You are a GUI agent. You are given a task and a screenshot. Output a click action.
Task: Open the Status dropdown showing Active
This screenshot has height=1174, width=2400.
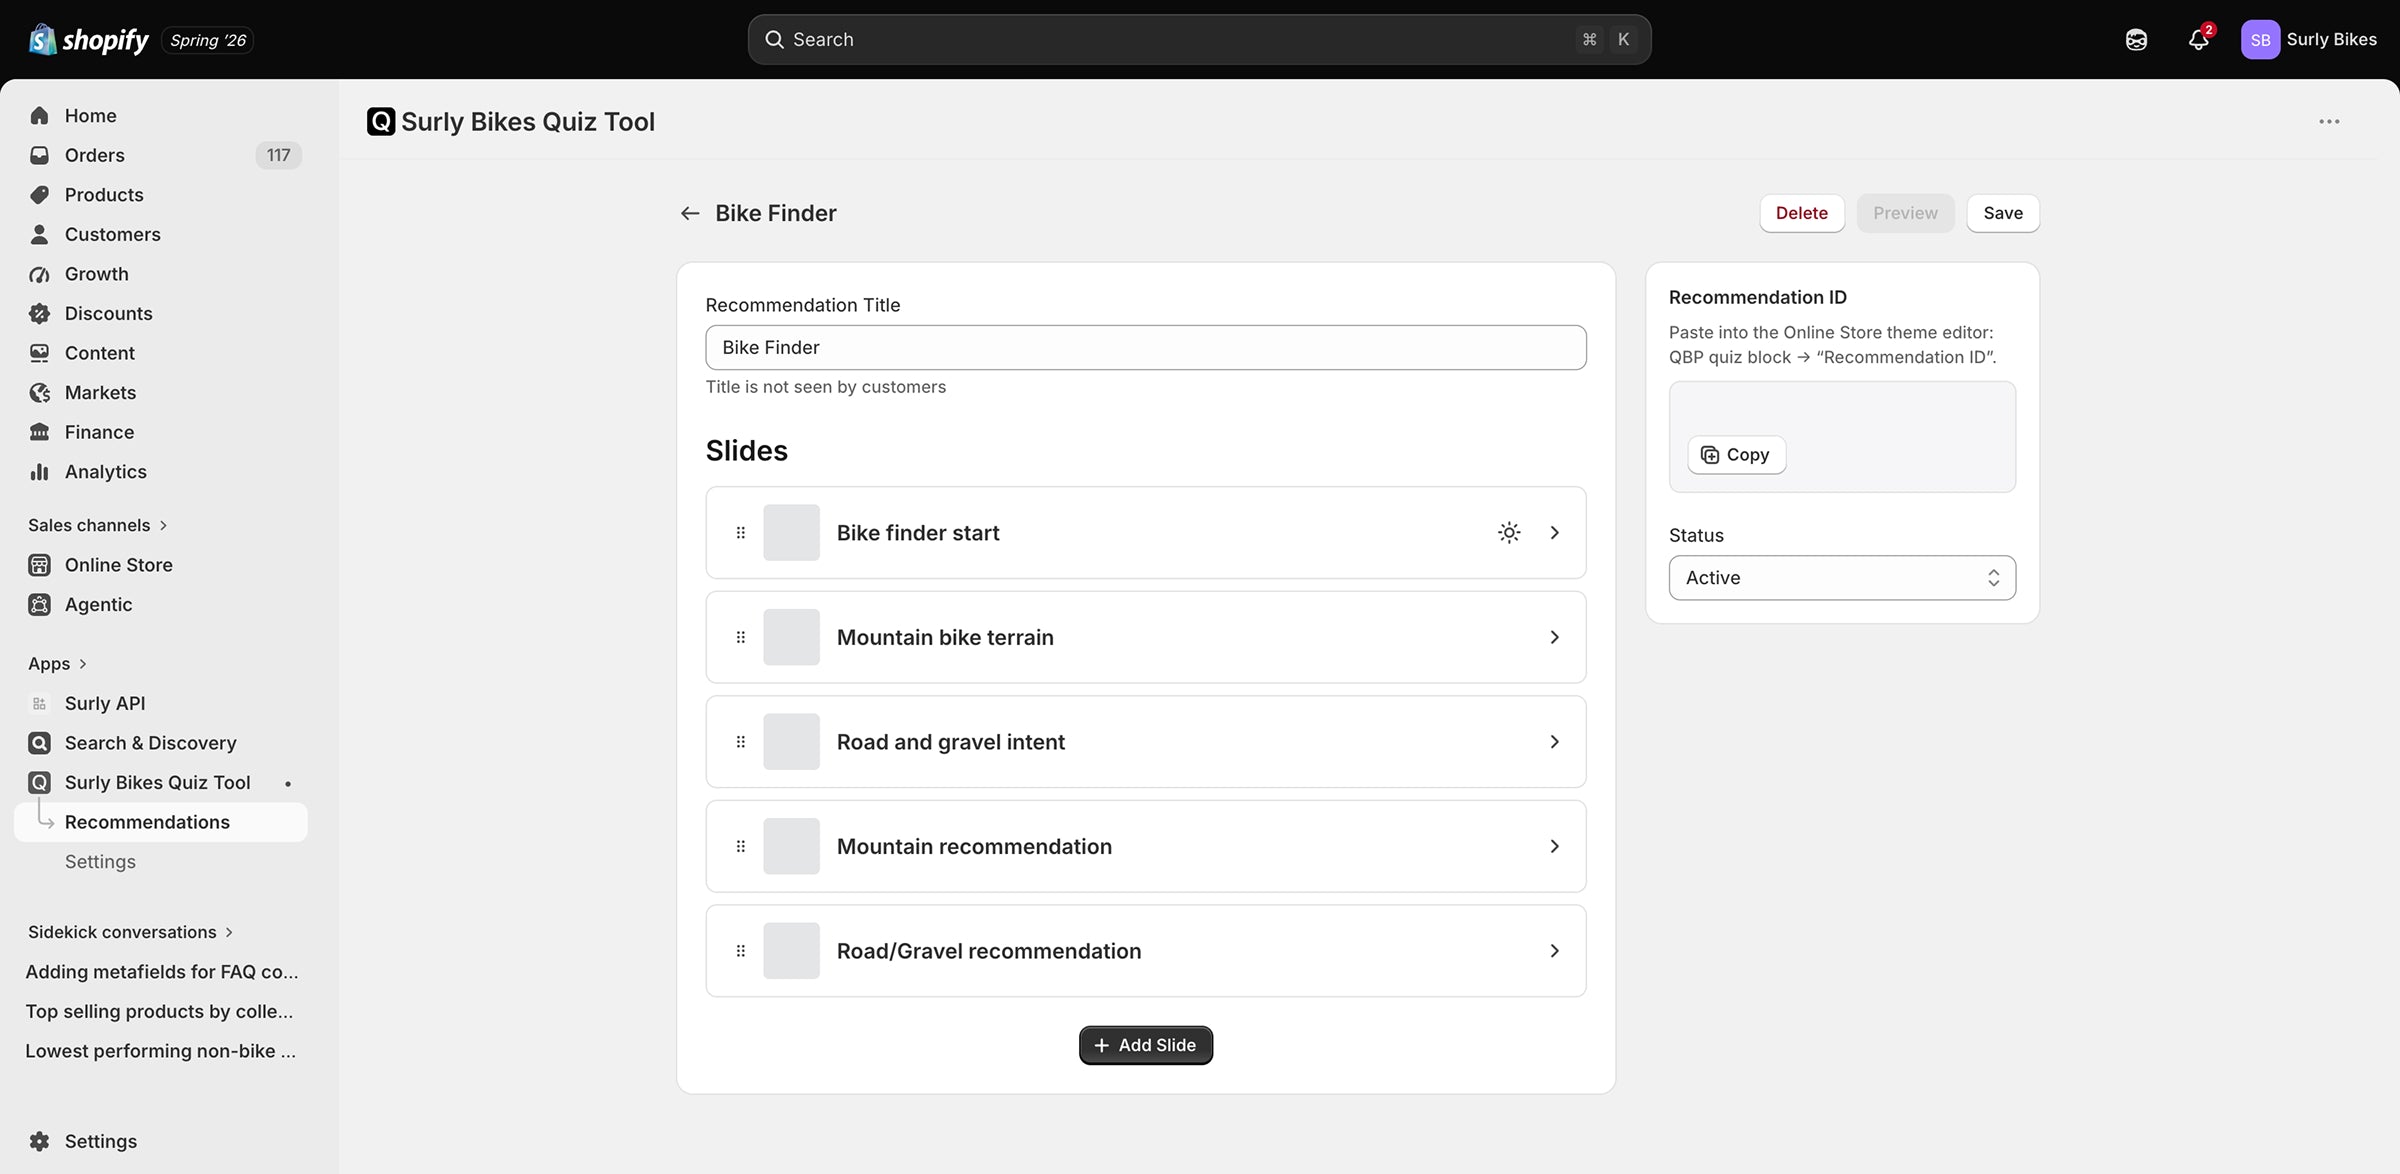coord(1841,578)
